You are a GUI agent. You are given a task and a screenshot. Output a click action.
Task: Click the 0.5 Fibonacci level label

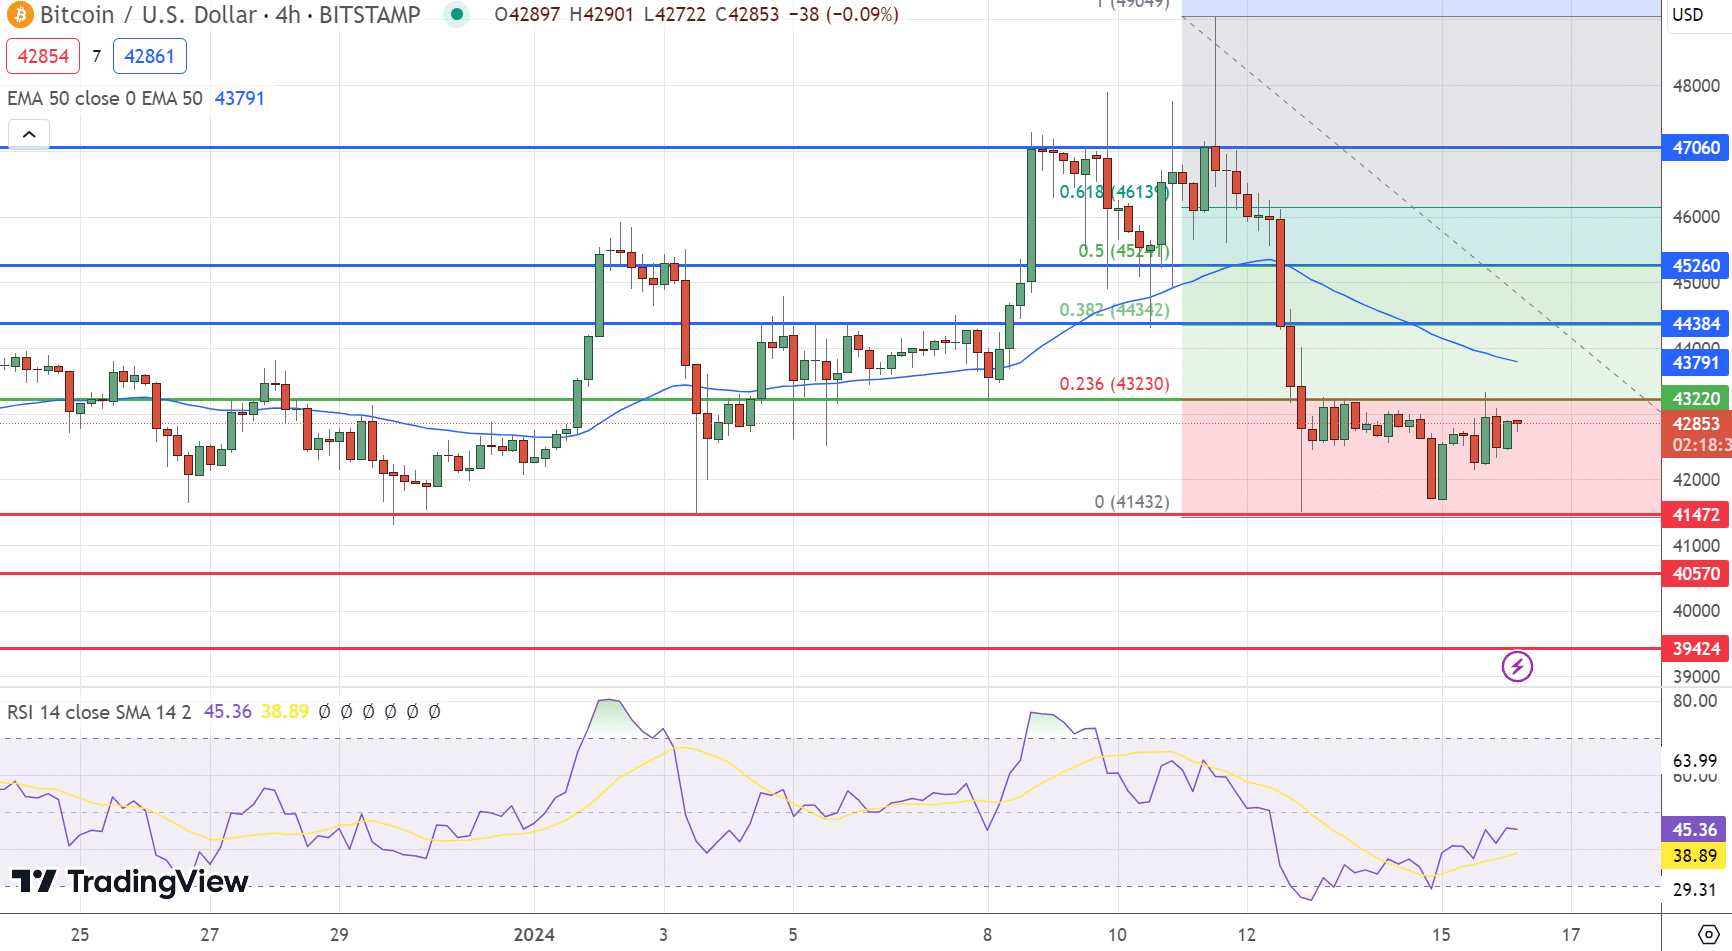pos(1124,251)
